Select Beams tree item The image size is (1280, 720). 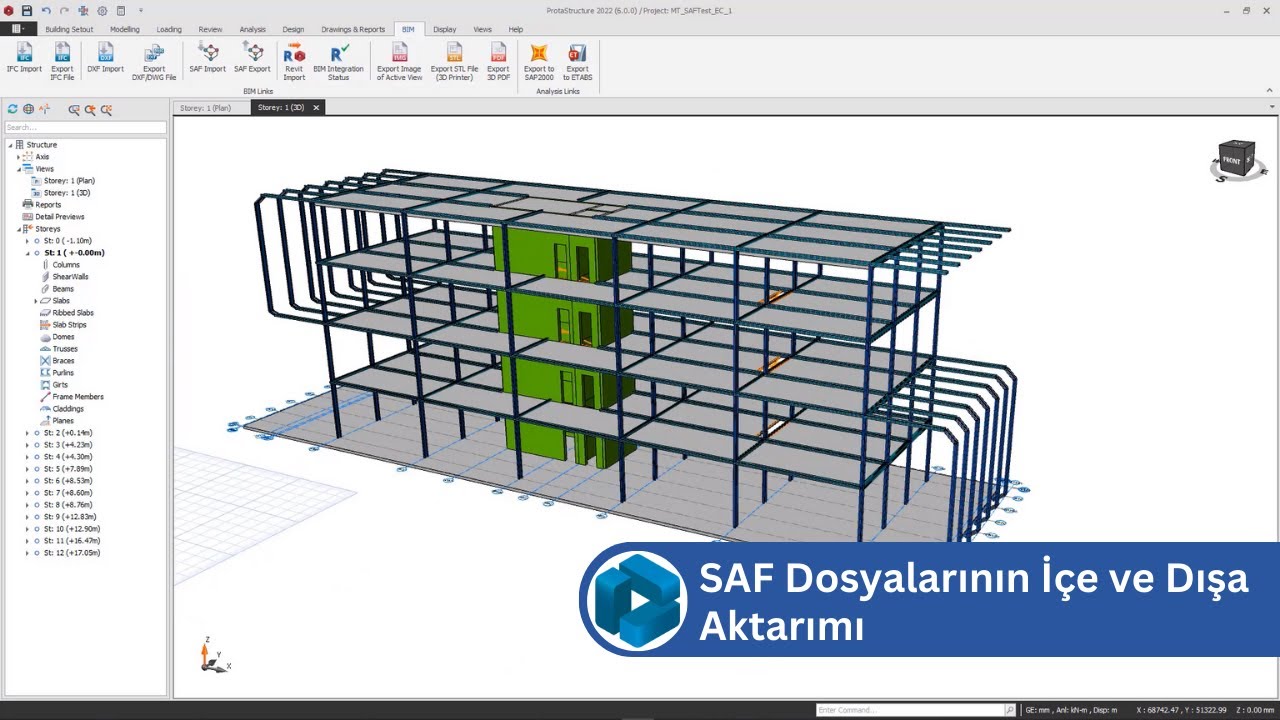click(63, 289)
